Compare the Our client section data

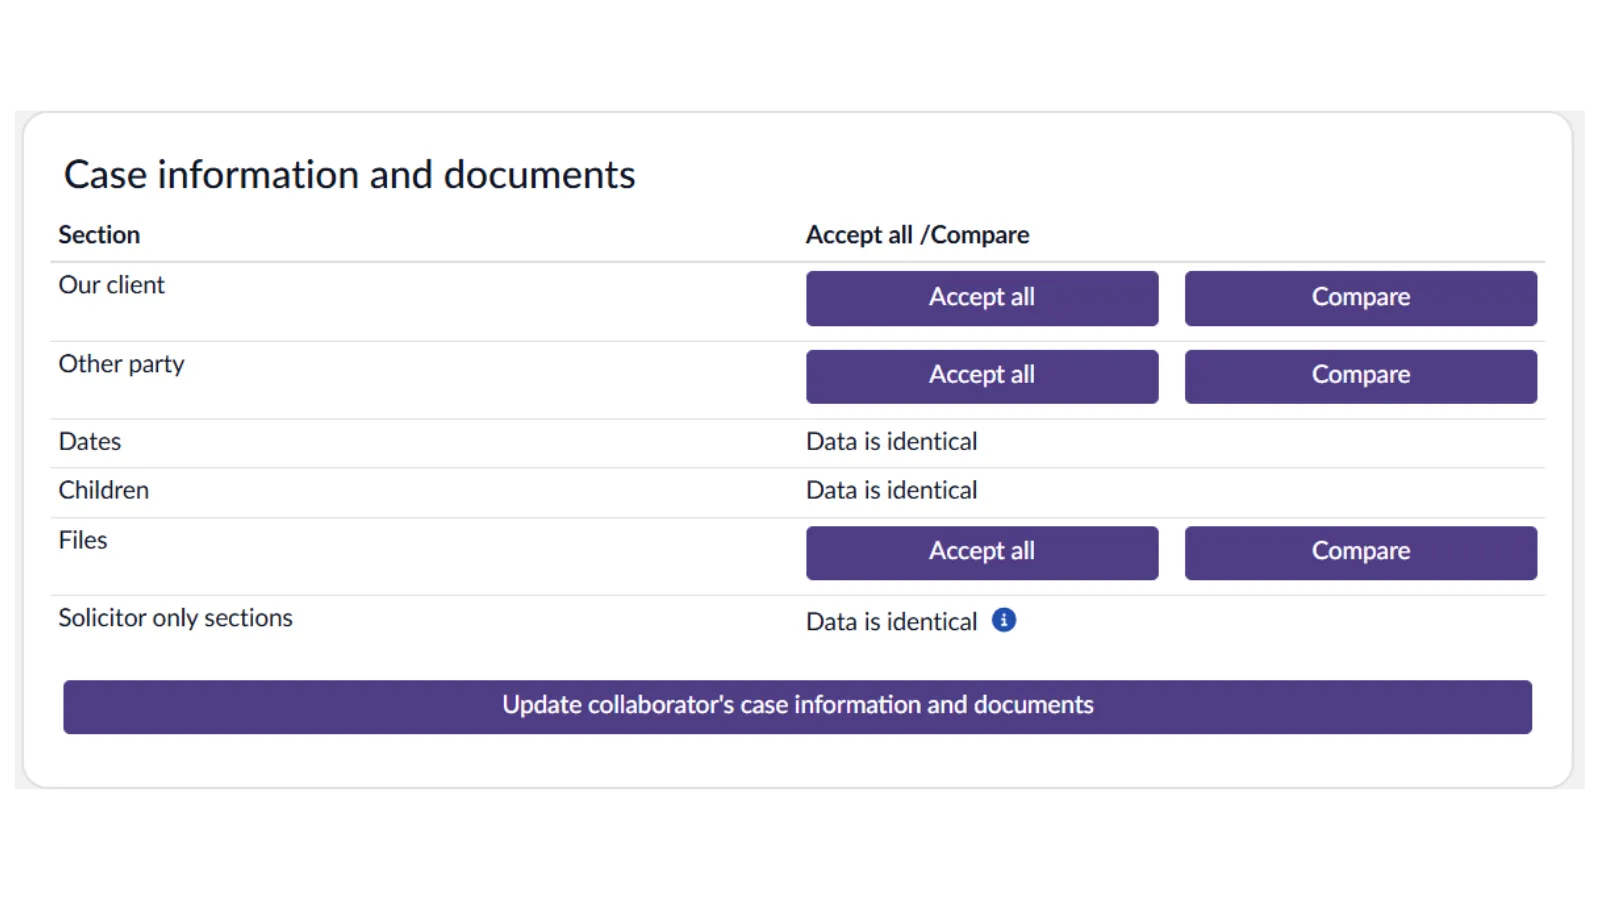coord(1360,298)
